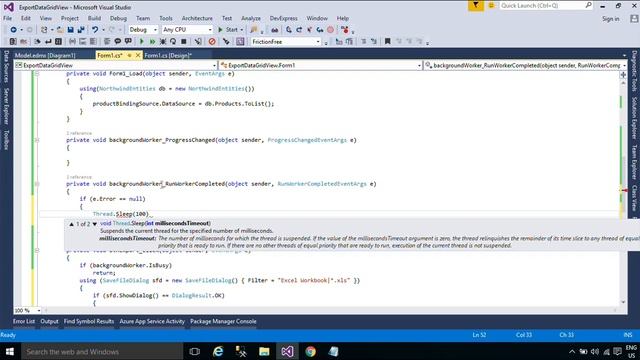Click the bug-shaped debug icon
This screenshot has width=640, height=360.
[163, 42]
